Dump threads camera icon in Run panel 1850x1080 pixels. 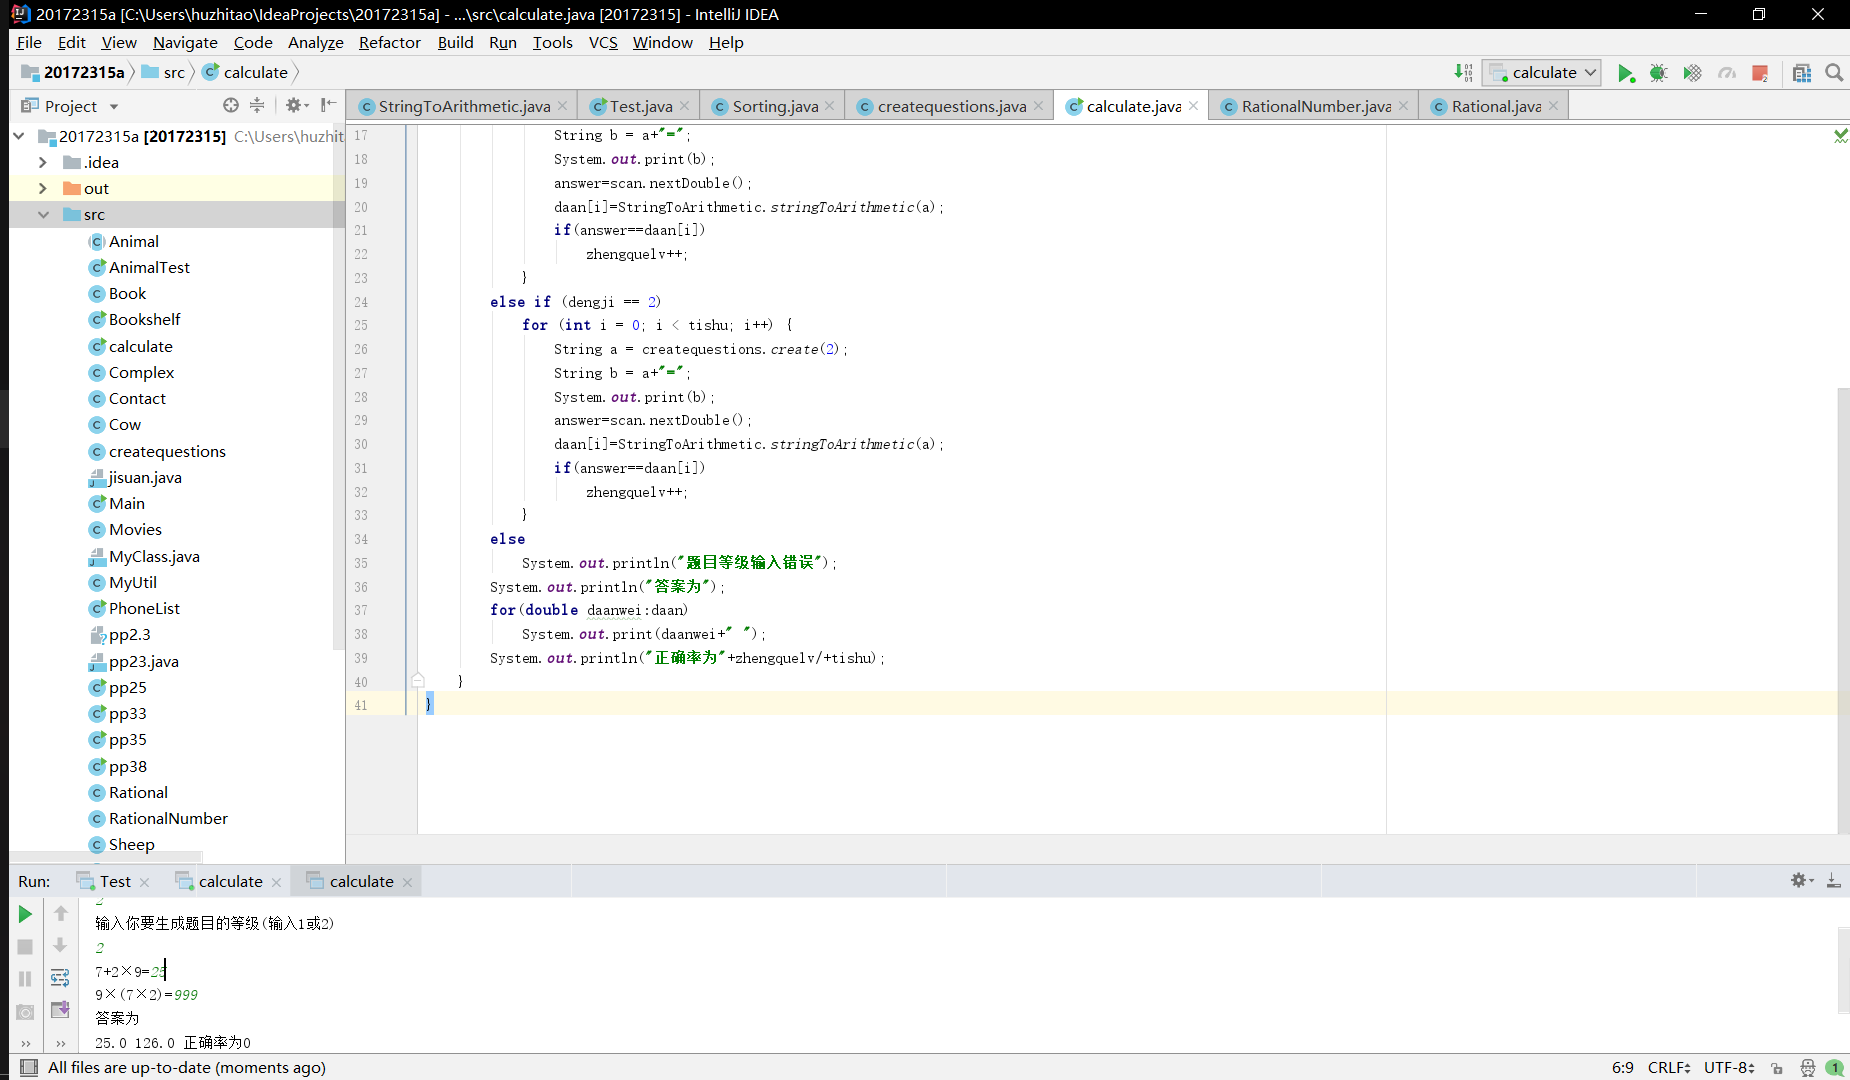pyautogui.click(x=25, y=1012)
